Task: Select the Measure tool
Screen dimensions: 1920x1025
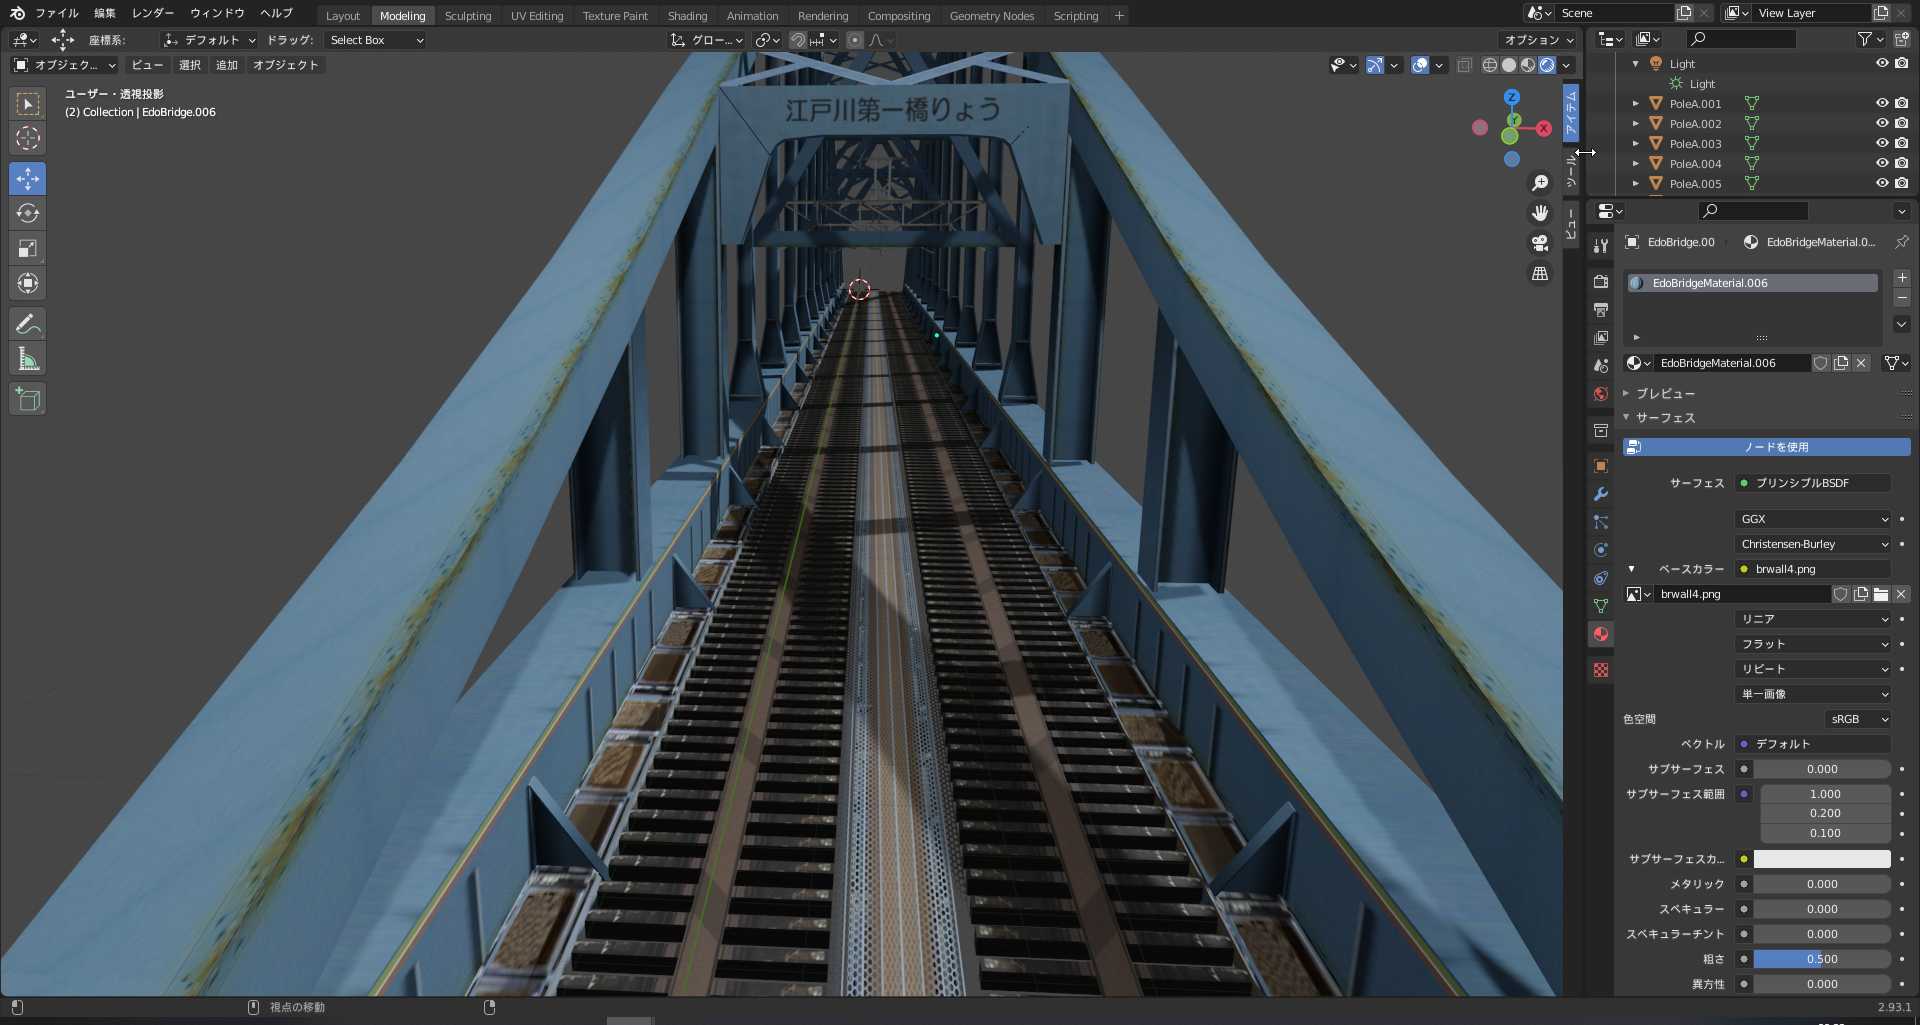Action: [28, 359]
